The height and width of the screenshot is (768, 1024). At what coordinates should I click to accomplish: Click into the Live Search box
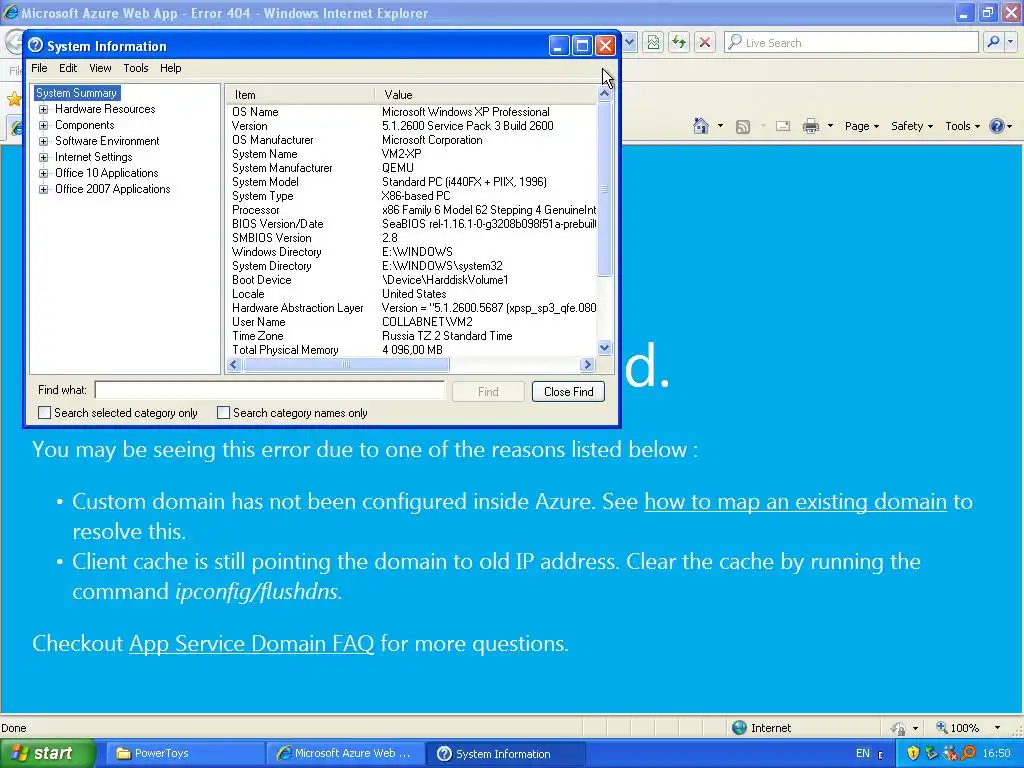[x=852, y=42]
